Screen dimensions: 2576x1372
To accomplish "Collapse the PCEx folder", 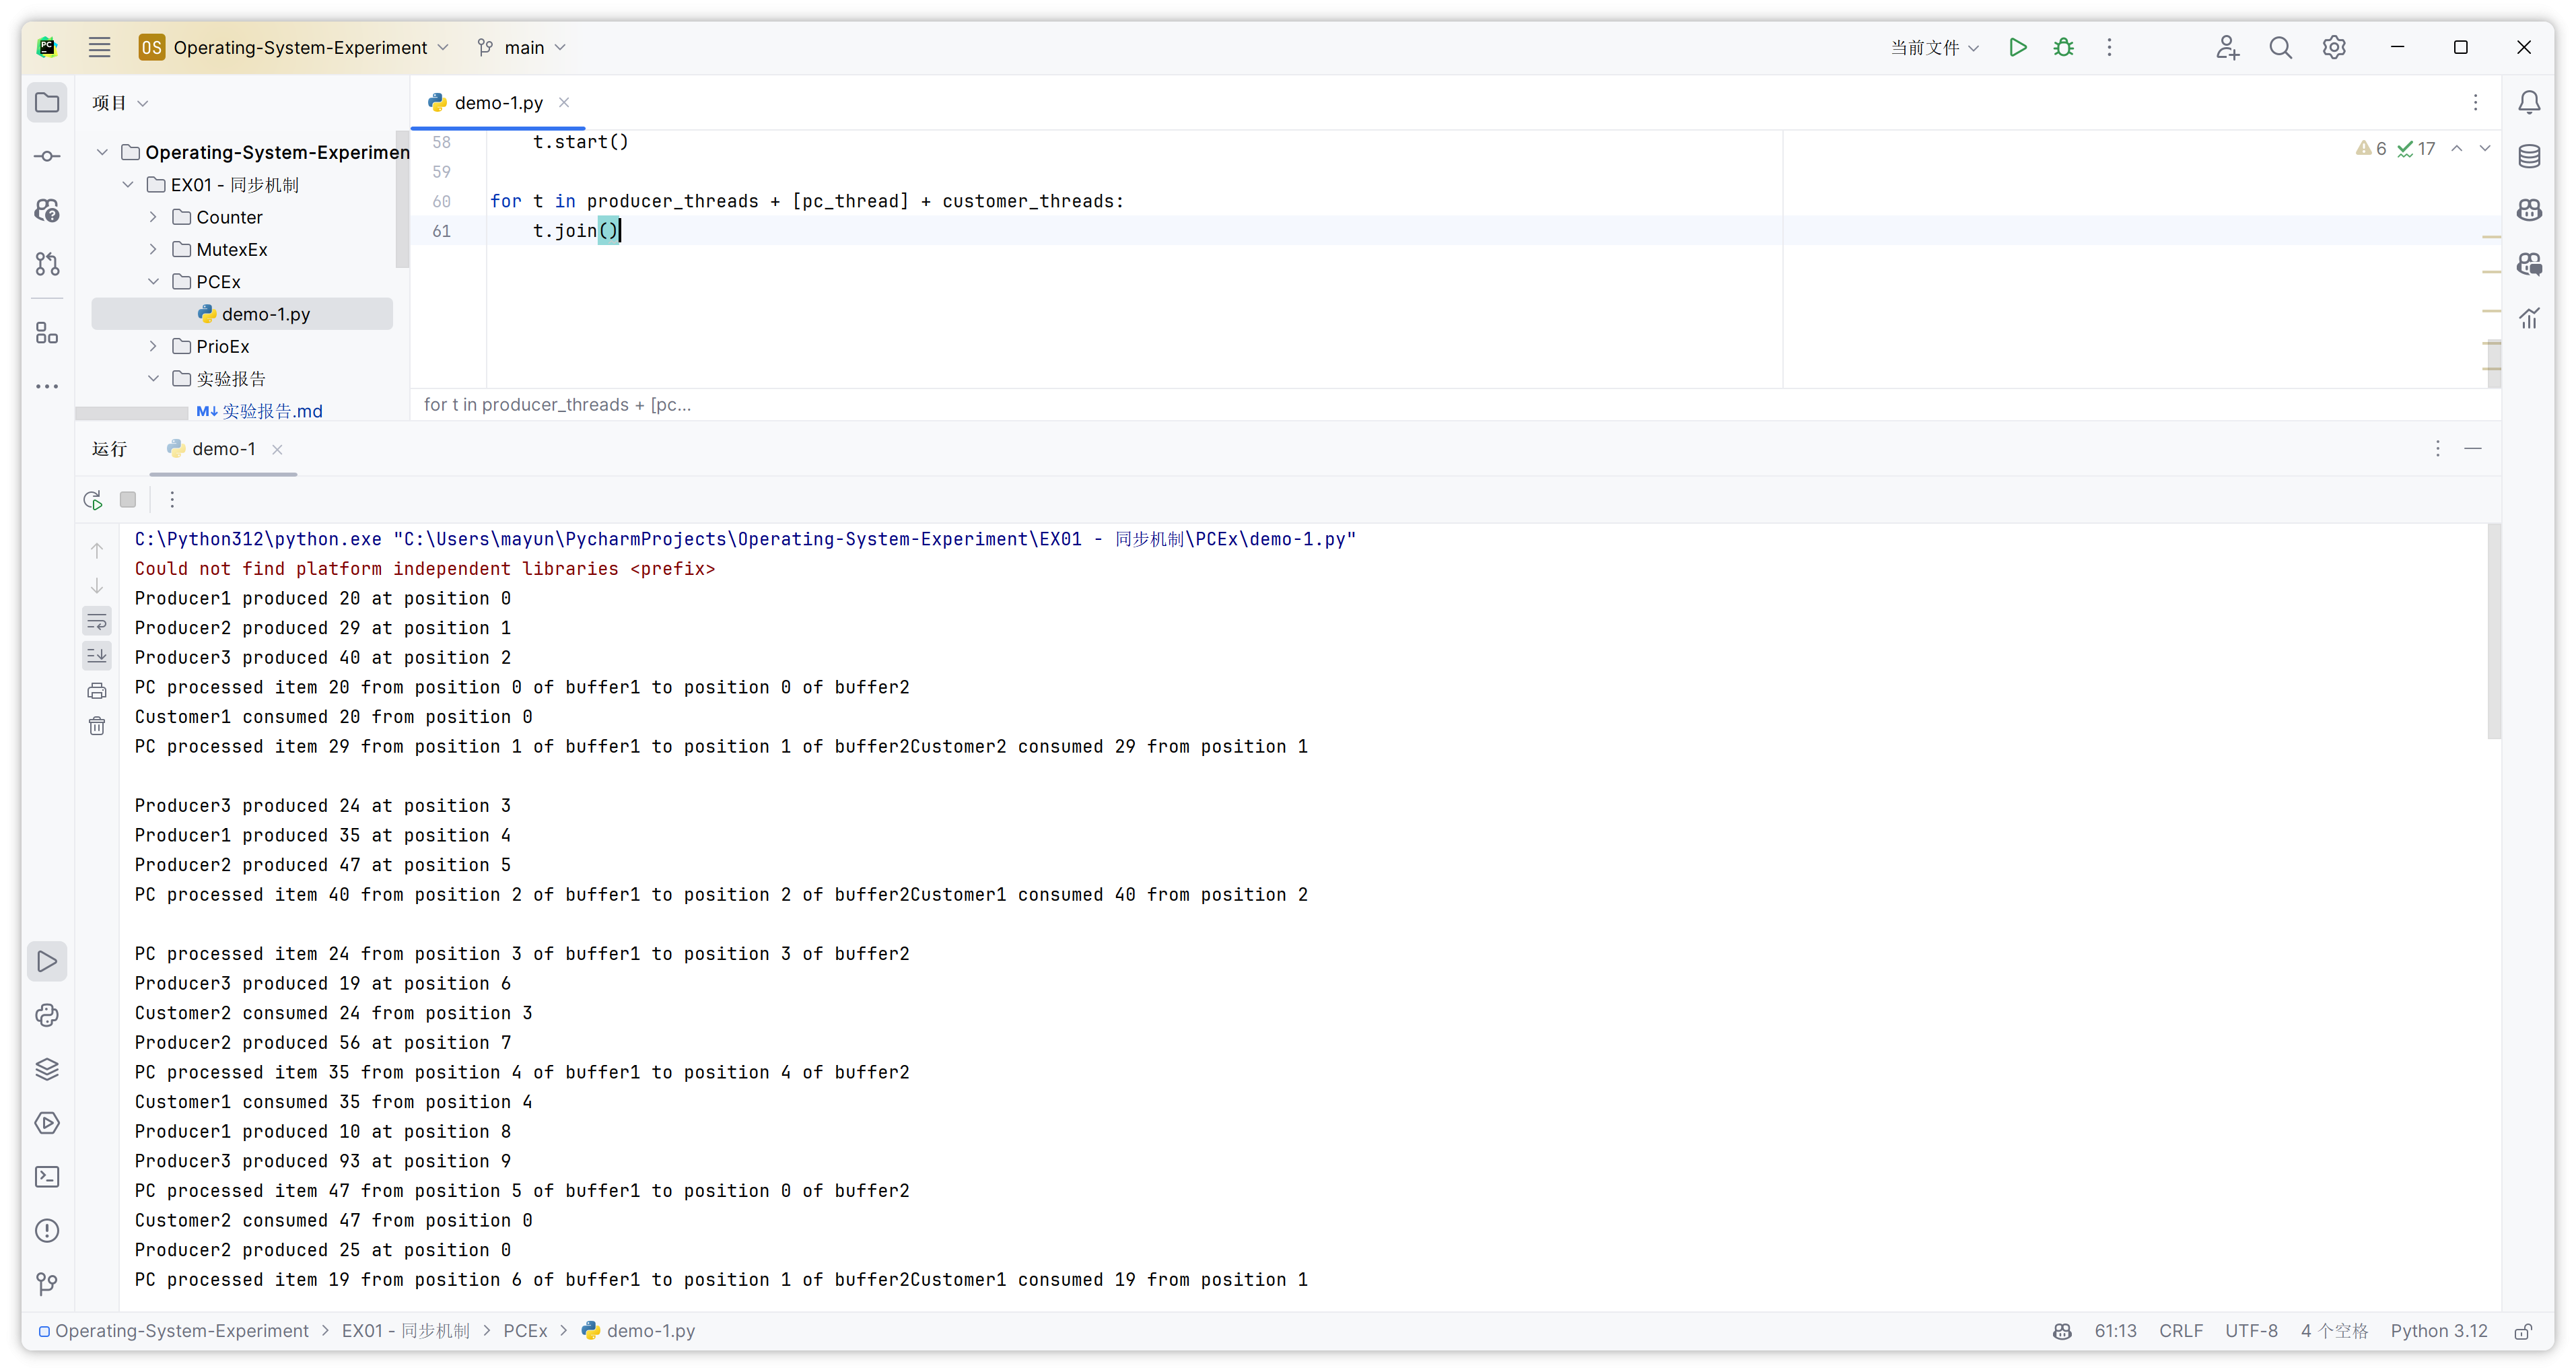I will tap(153, 282).
